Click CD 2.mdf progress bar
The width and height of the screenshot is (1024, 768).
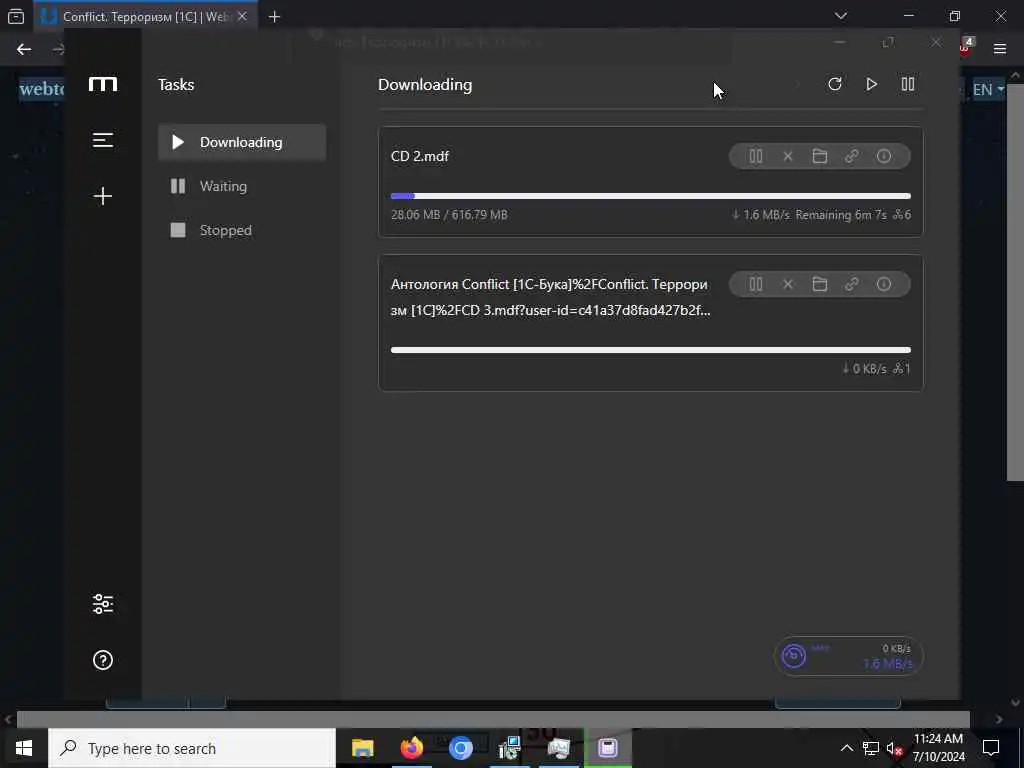click(650, 196)
